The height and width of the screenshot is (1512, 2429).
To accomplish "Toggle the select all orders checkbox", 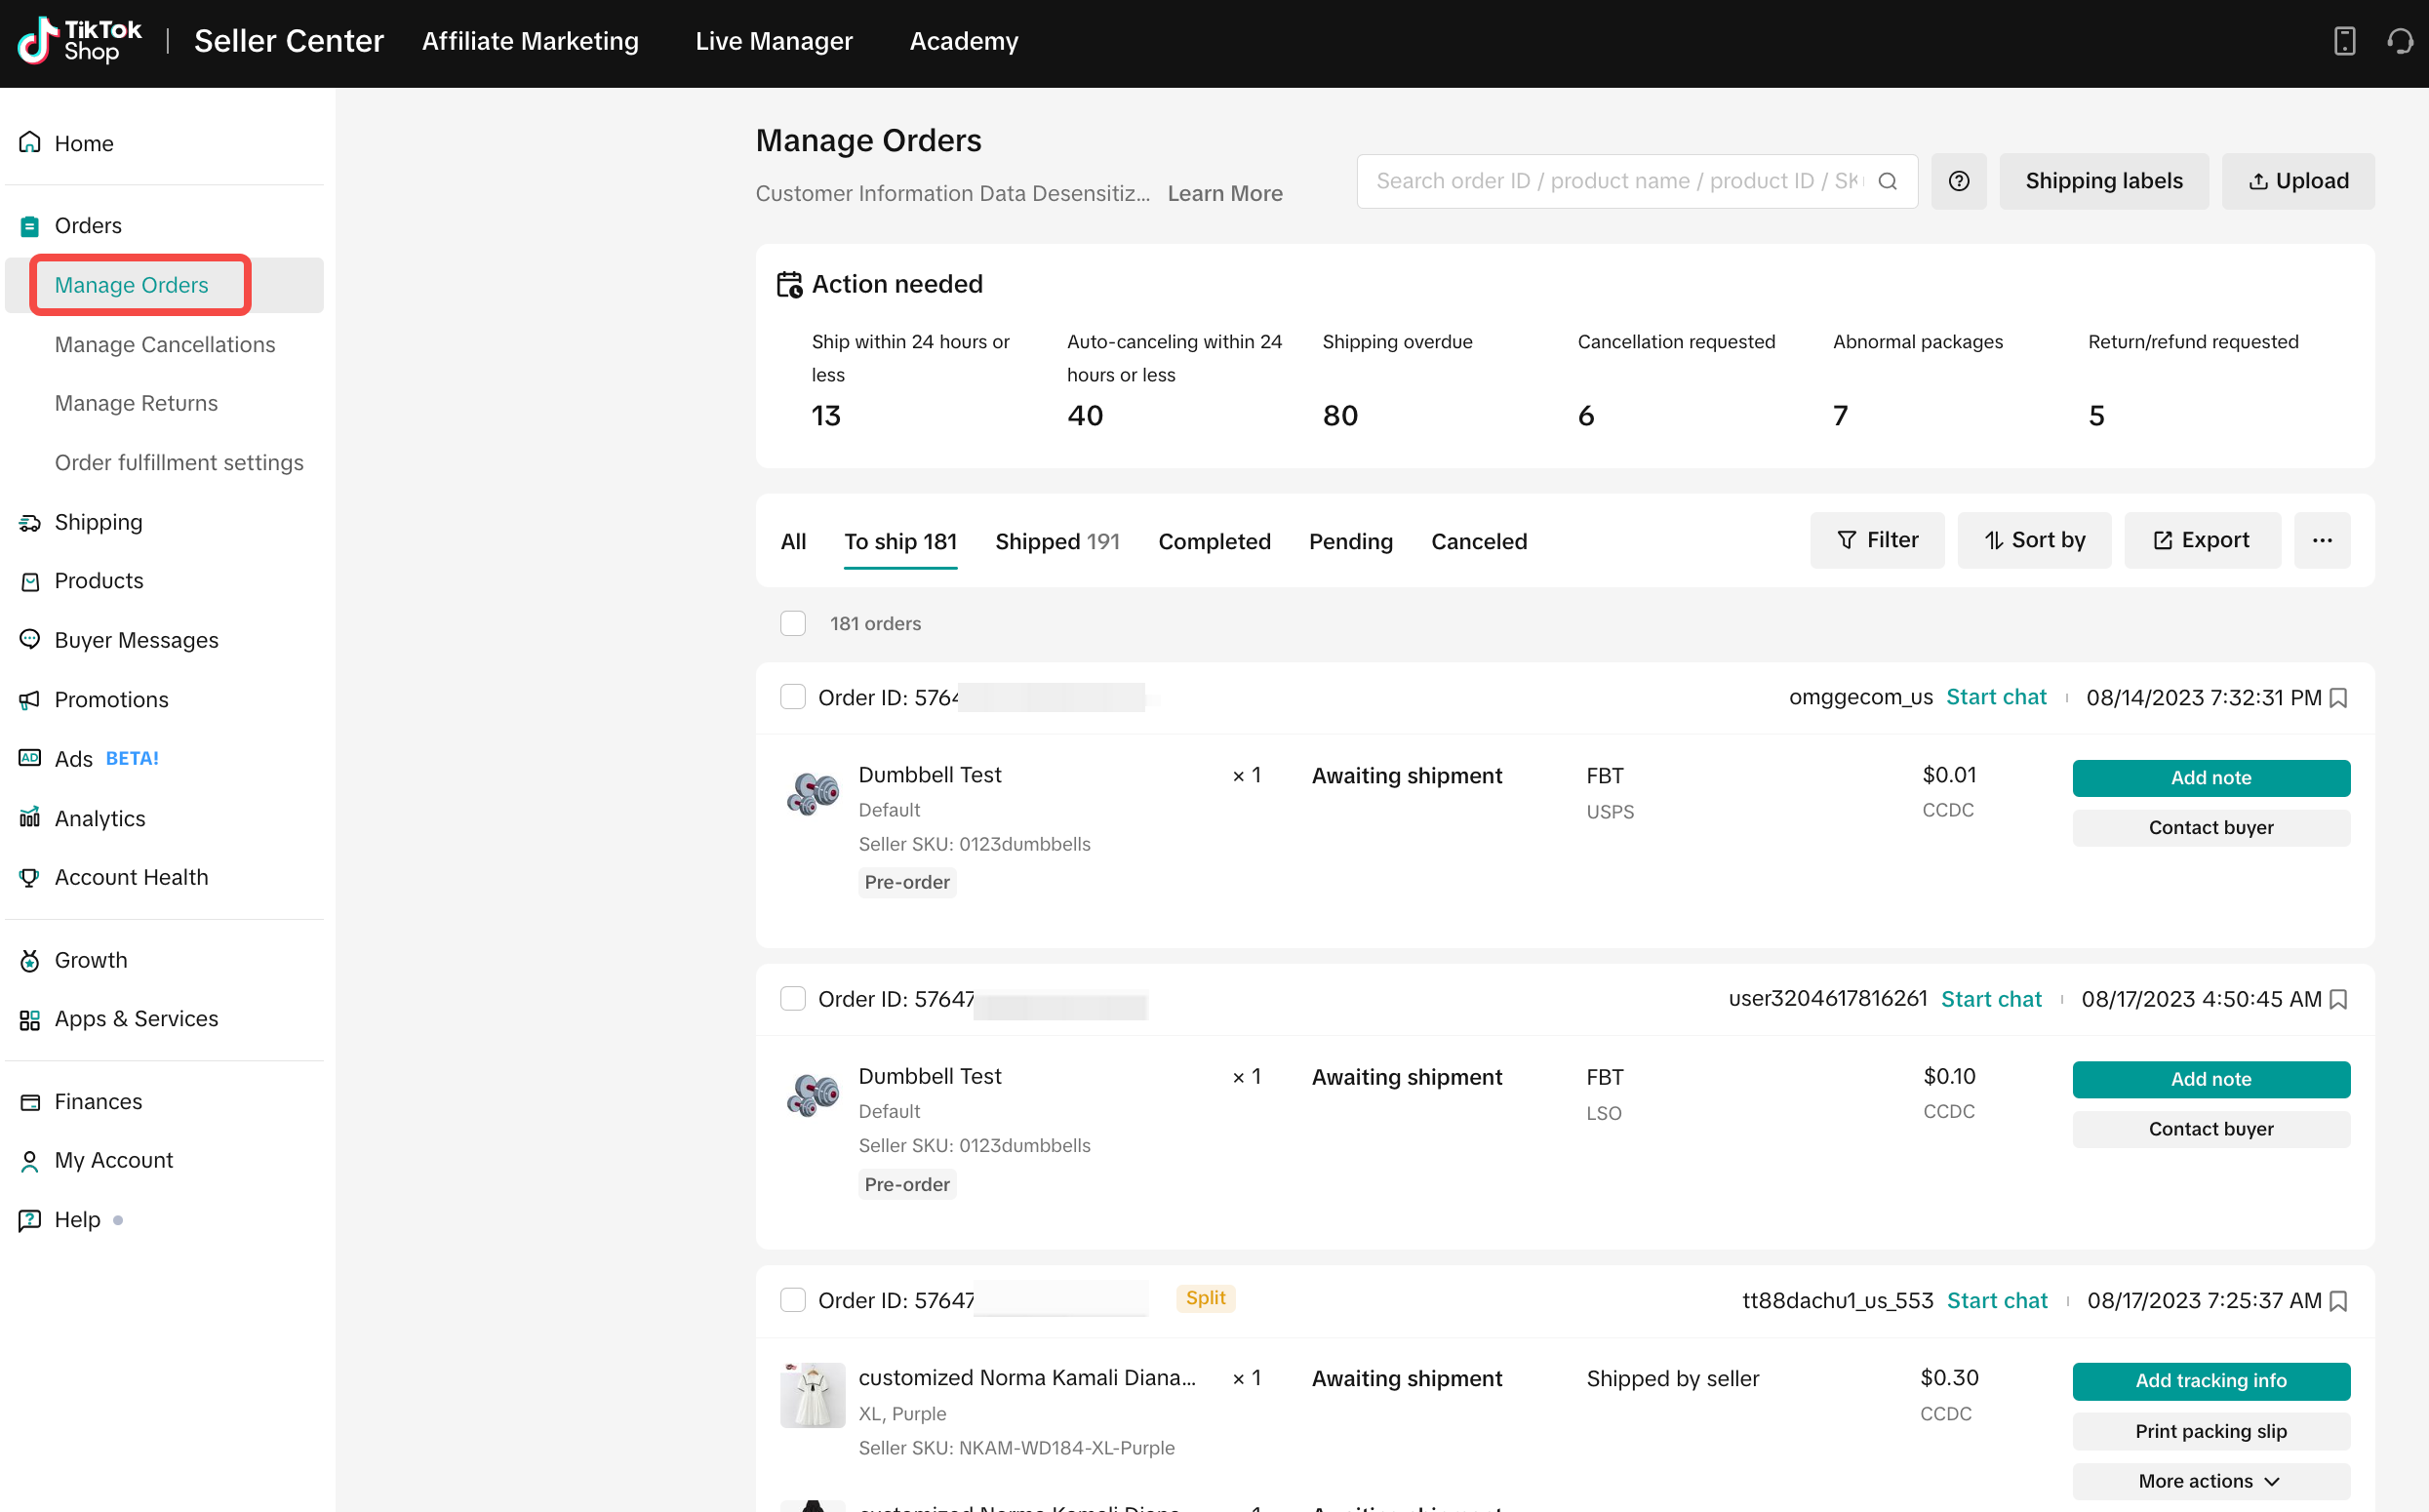I will [x=792, y=623].
